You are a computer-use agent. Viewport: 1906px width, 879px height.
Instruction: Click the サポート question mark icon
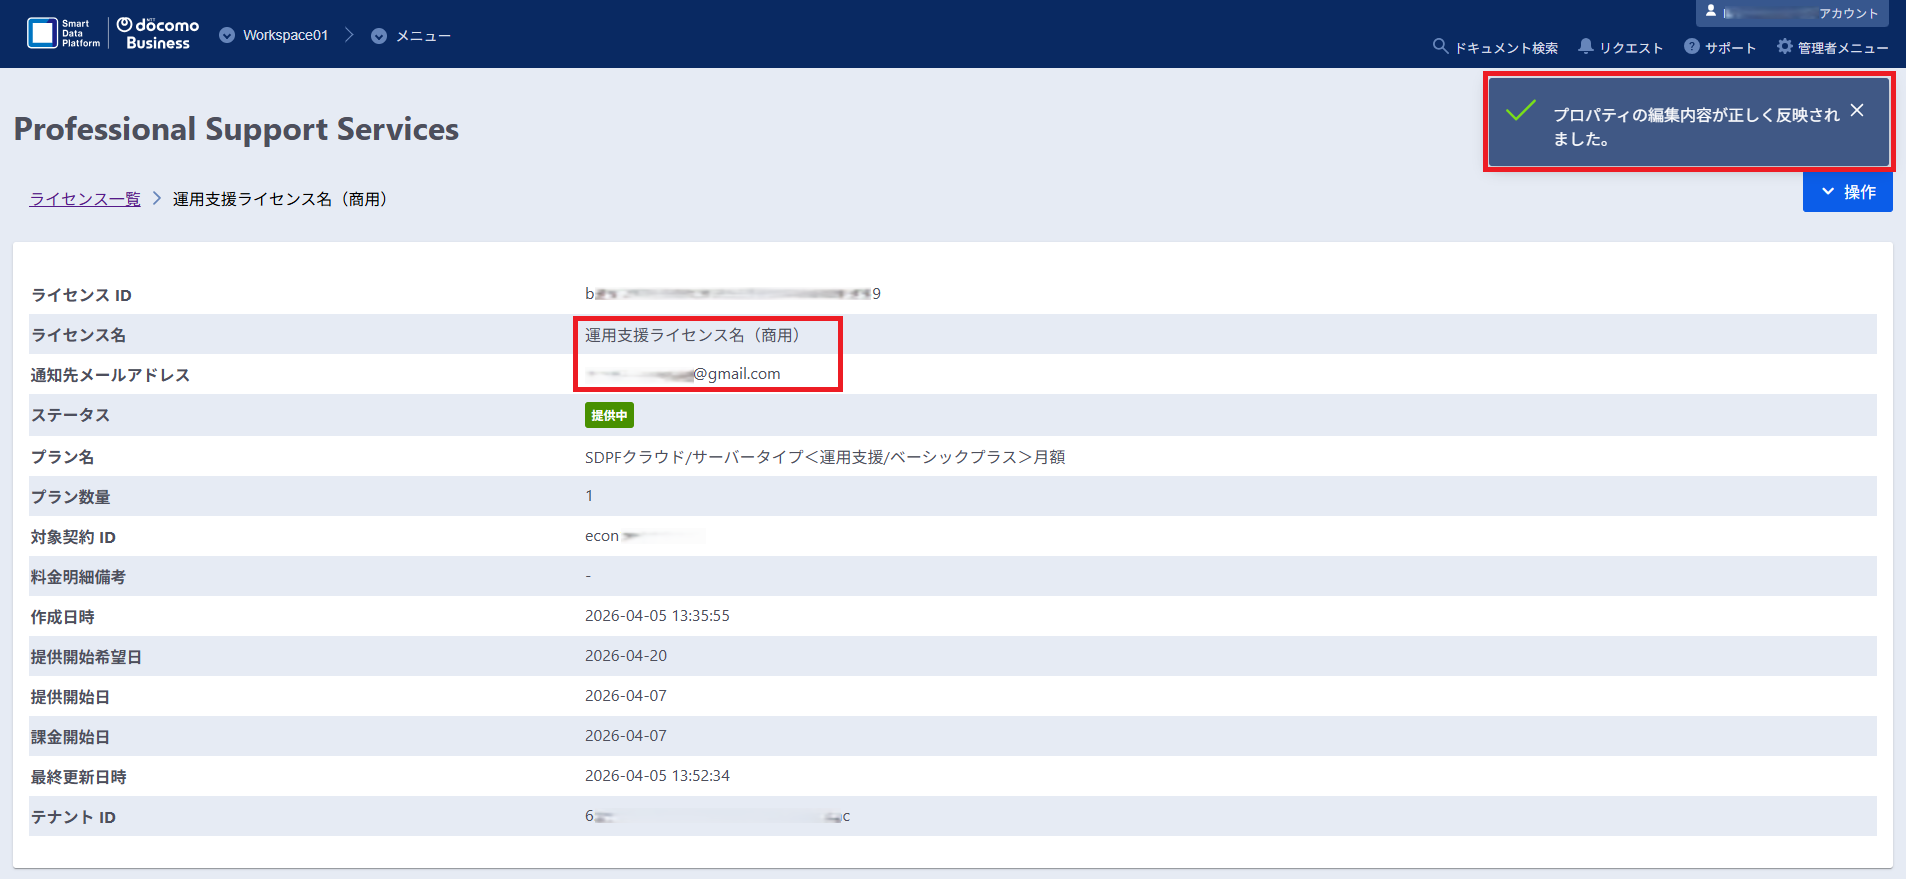click(x=1691, y=46)
